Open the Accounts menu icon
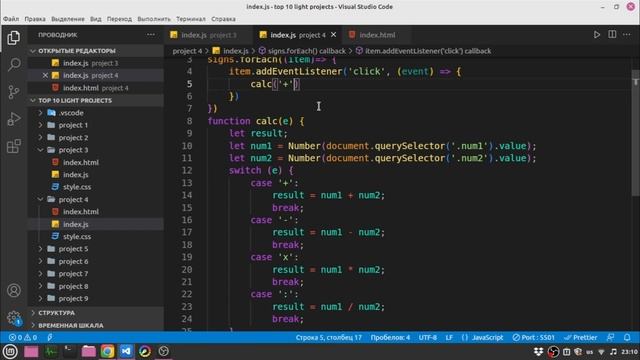 click(14, 290)
